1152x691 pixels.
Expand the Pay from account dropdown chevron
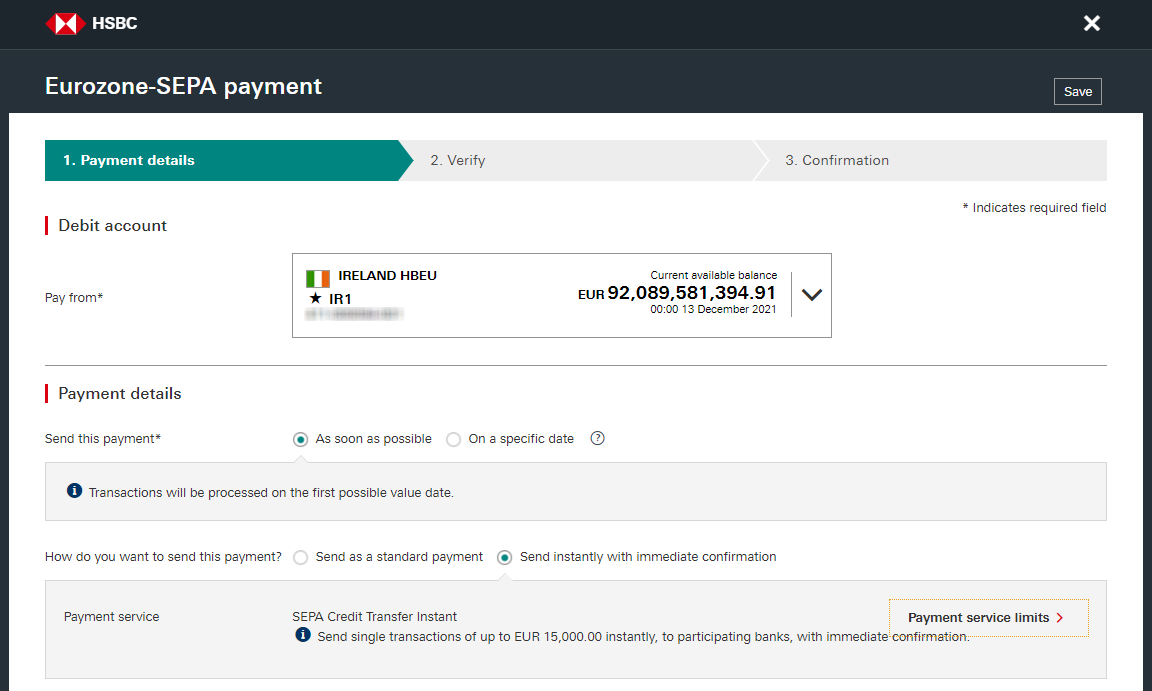[x=812, y=294]
